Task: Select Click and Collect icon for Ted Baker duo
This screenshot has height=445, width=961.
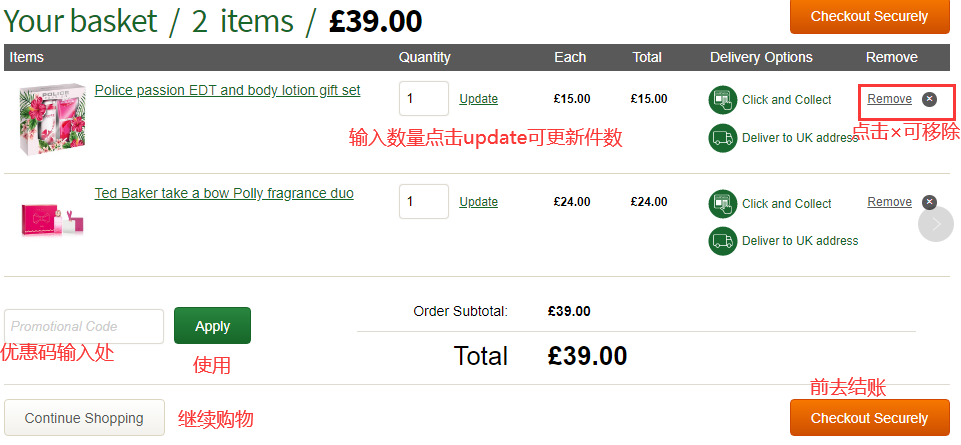Action: pyautogui.click(x=722, y=203)
